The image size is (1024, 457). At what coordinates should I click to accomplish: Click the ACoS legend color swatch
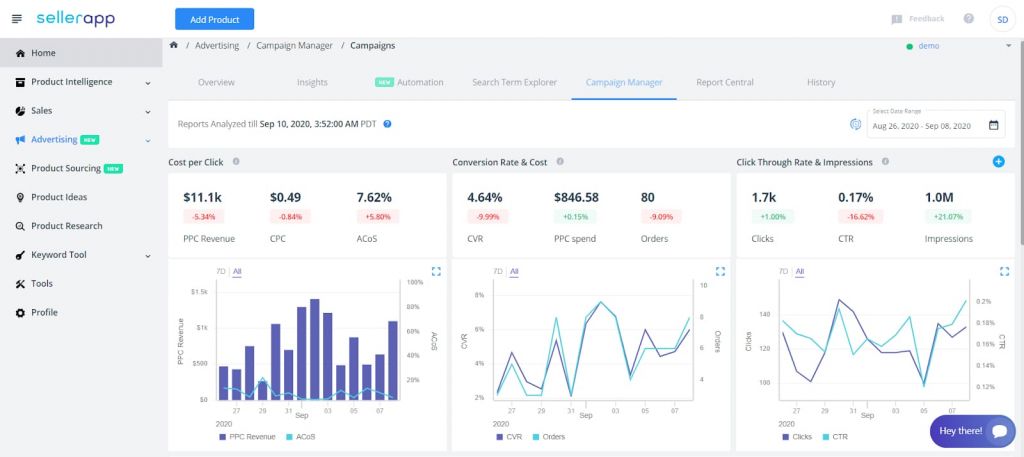[x=290, y=437]
